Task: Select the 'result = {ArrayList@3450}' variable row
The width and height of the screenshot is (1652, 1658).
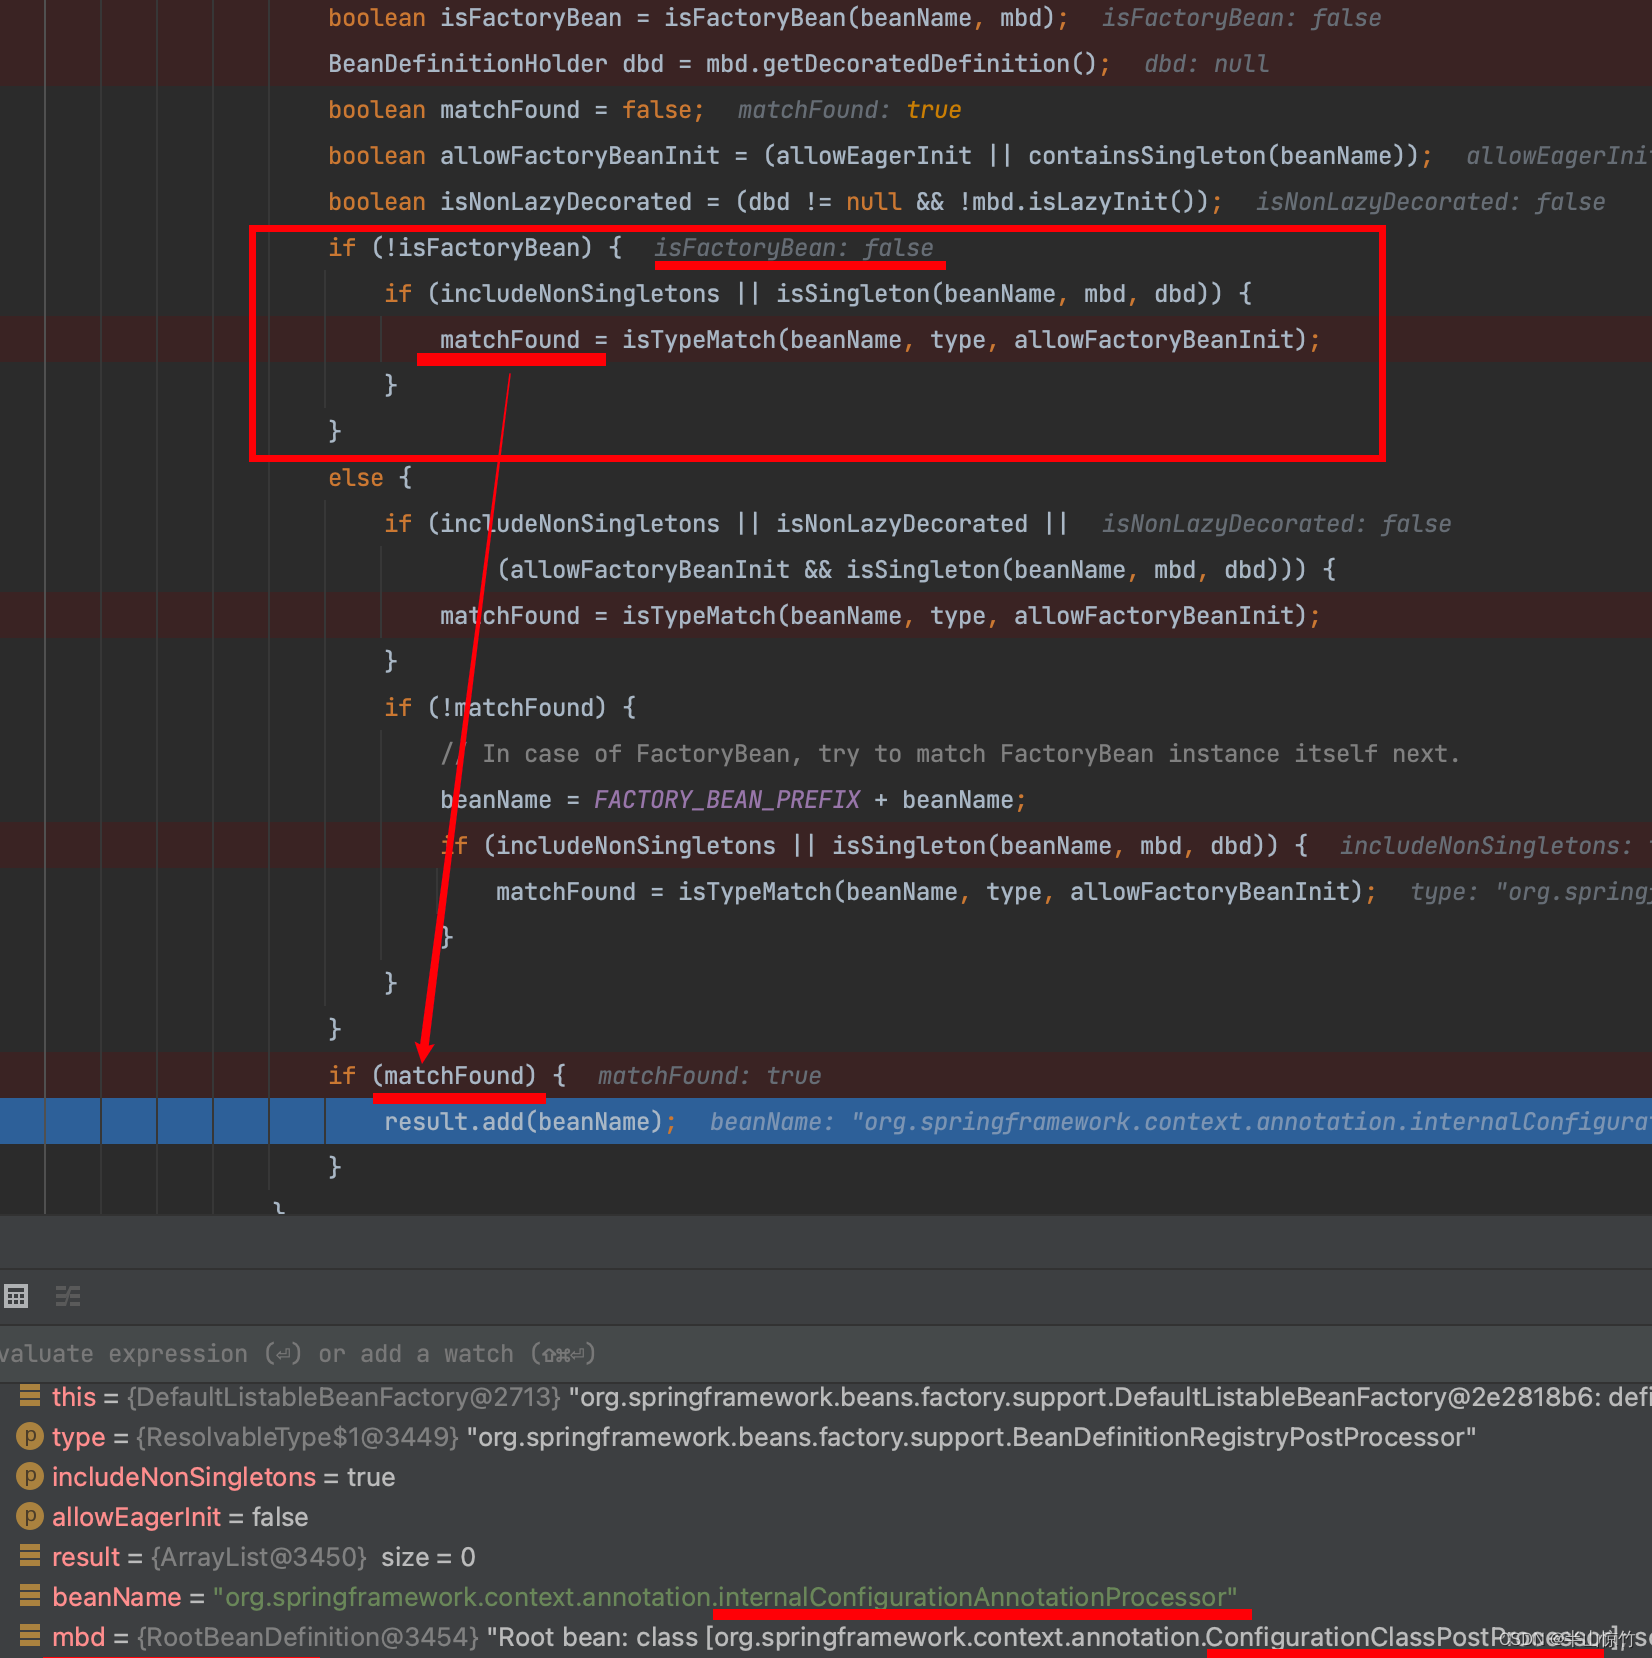Action: coord(826,1556)
